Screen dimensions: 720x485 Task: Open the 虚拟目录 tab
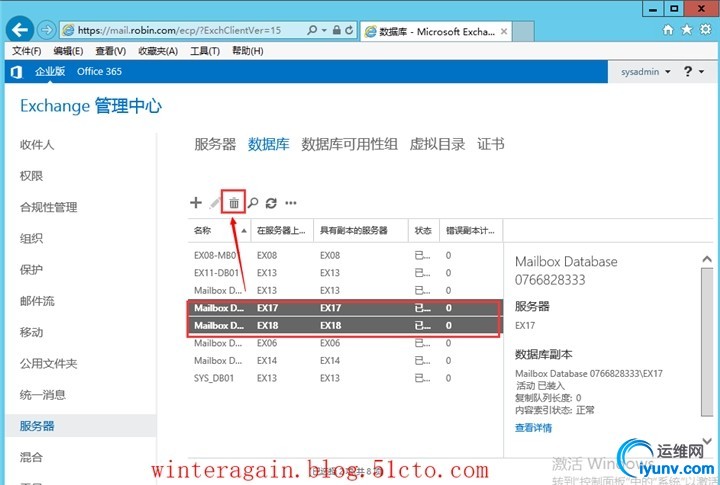pos(437,144)
